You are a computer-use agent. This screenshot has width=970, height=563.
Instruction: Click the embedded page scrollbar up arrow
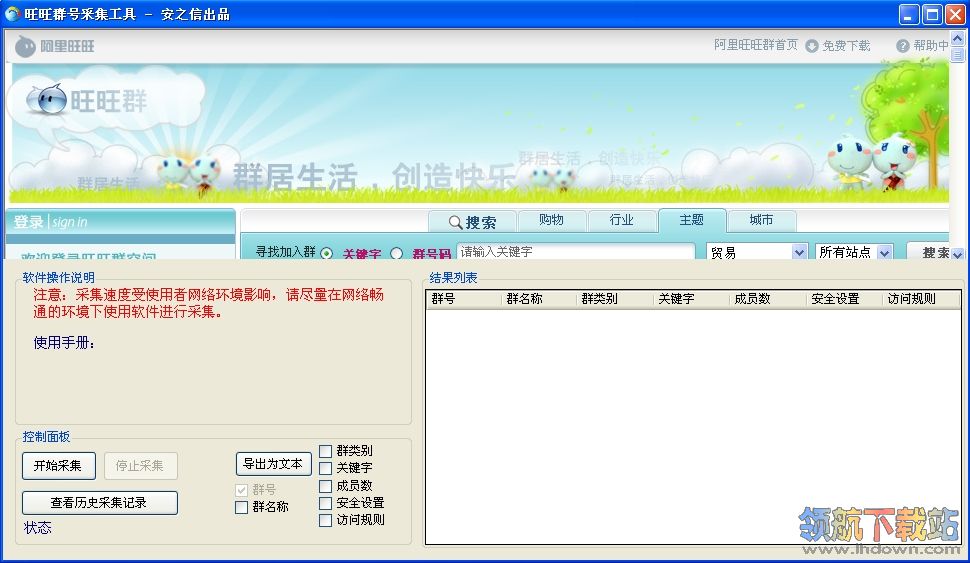point(958,39)
